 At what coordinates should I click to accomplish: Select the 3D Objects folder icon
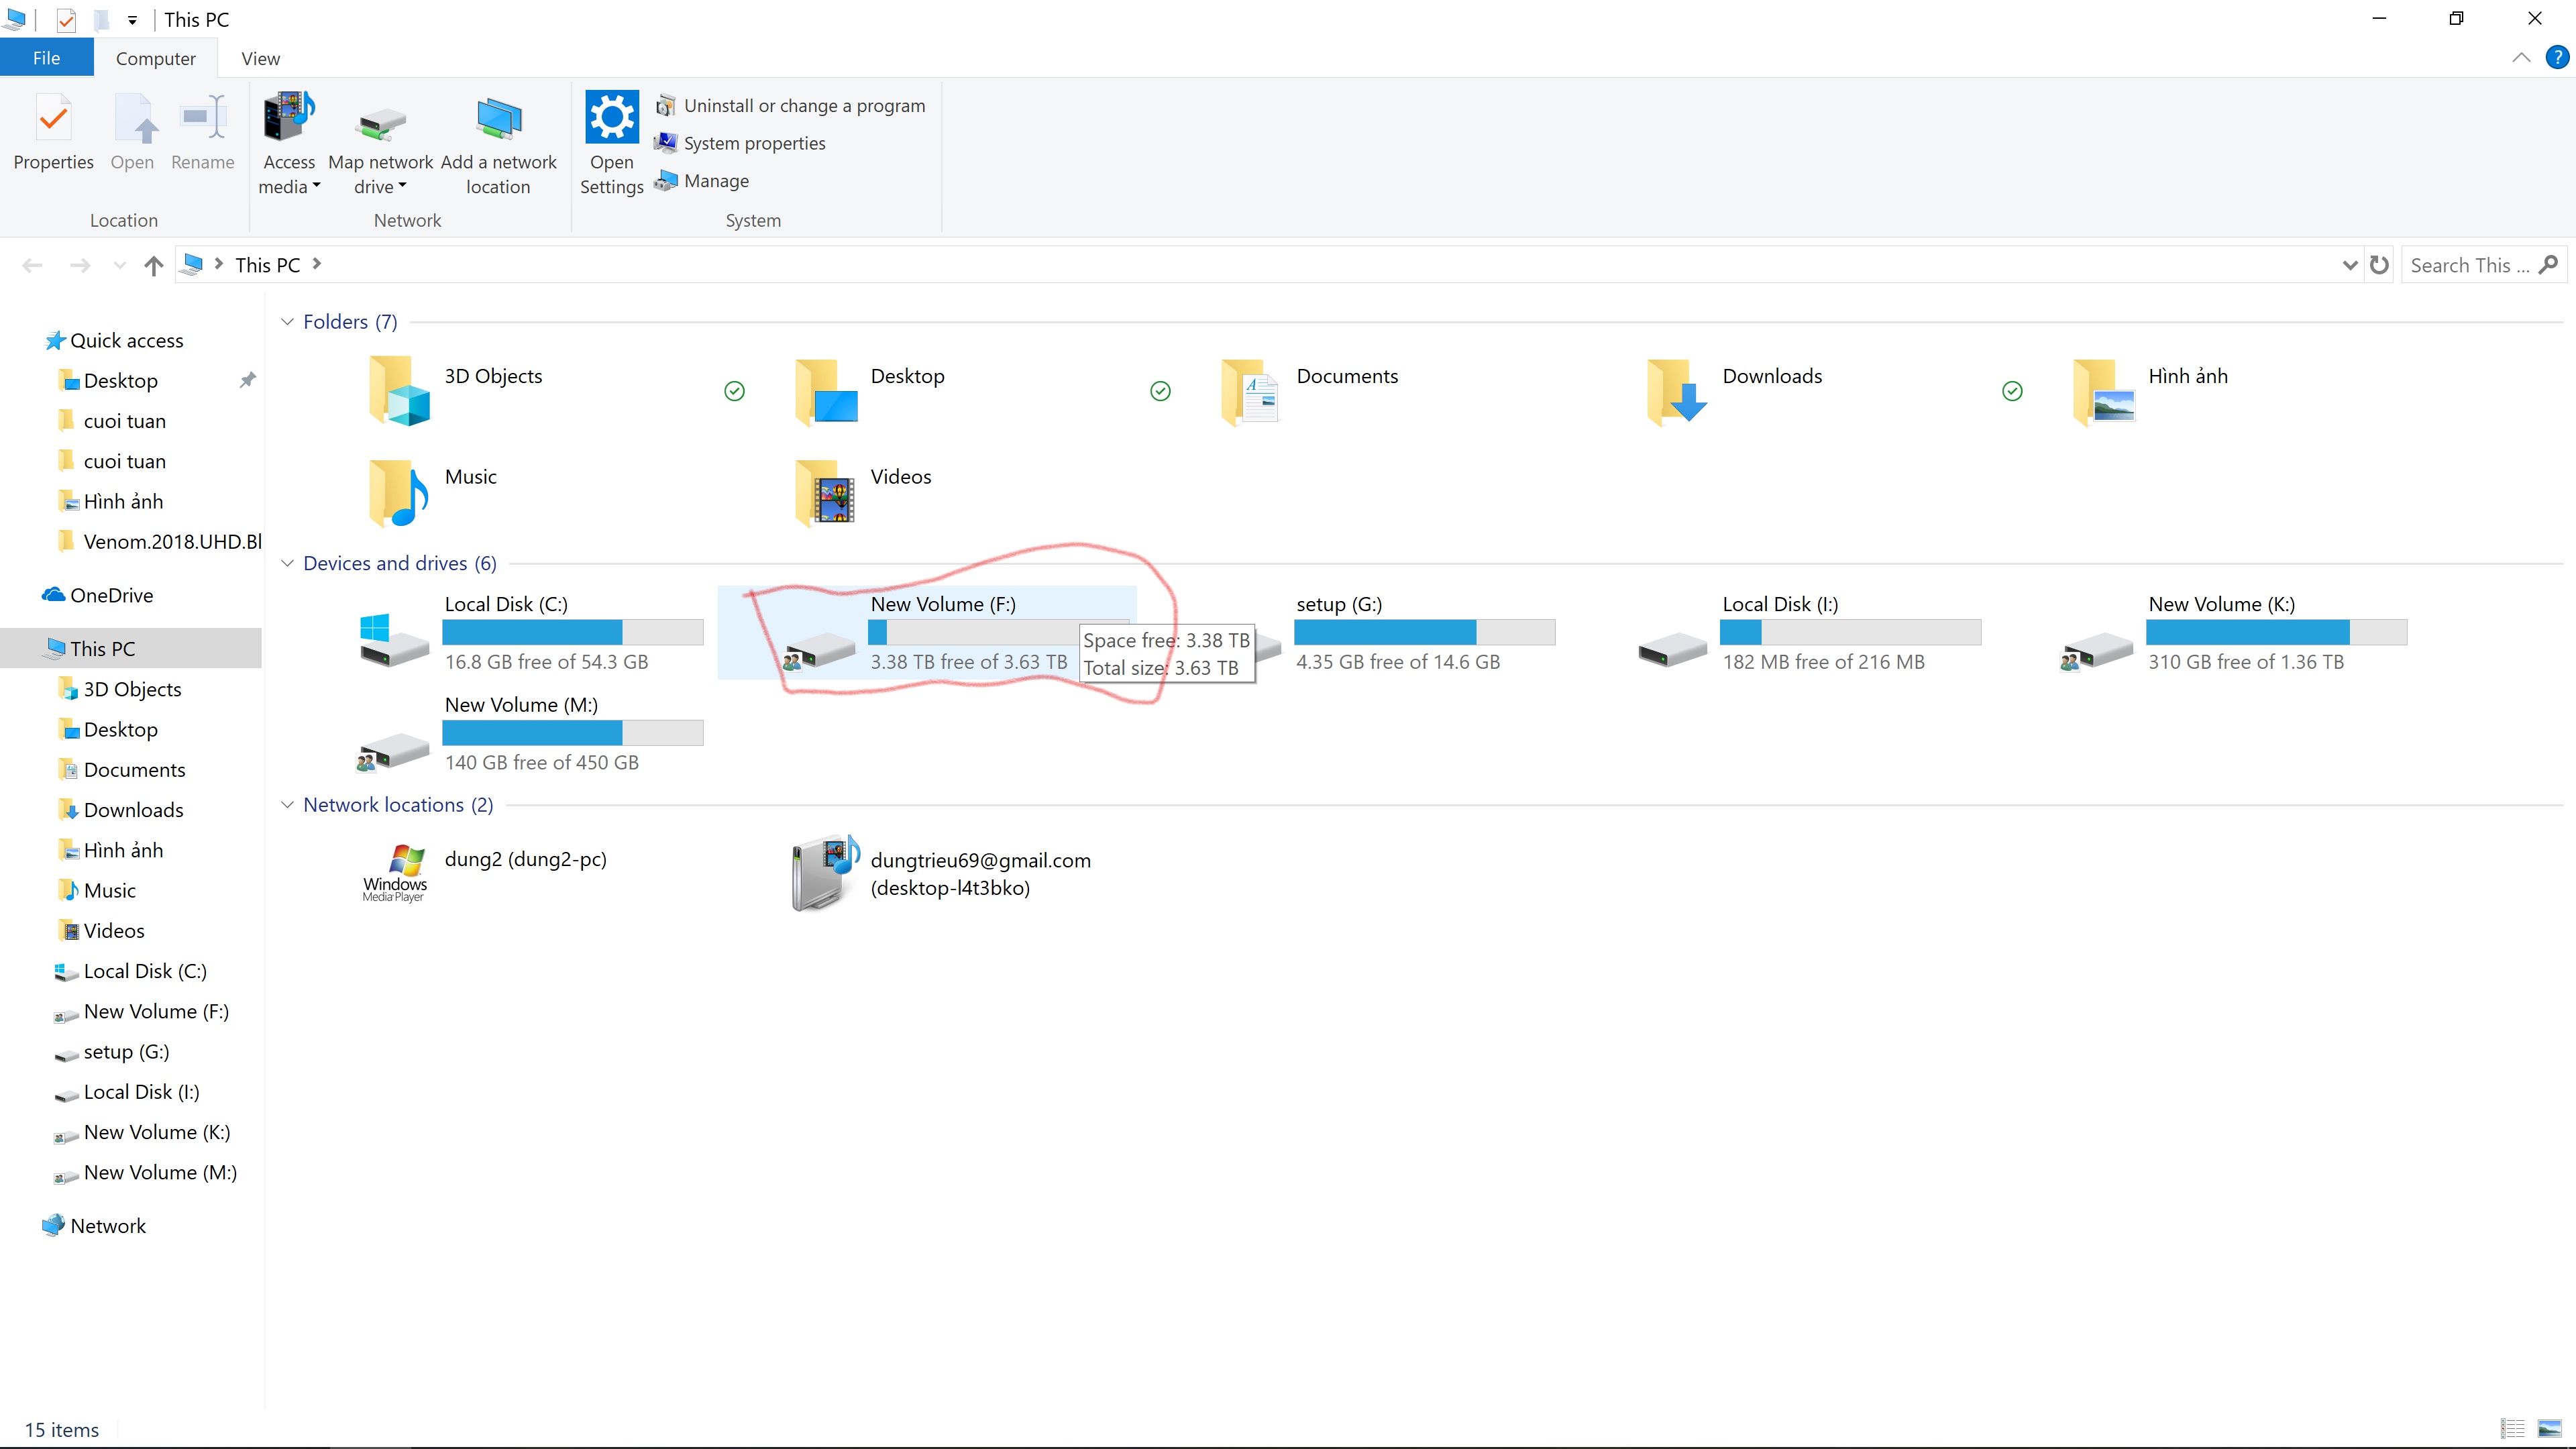(399, 391)
